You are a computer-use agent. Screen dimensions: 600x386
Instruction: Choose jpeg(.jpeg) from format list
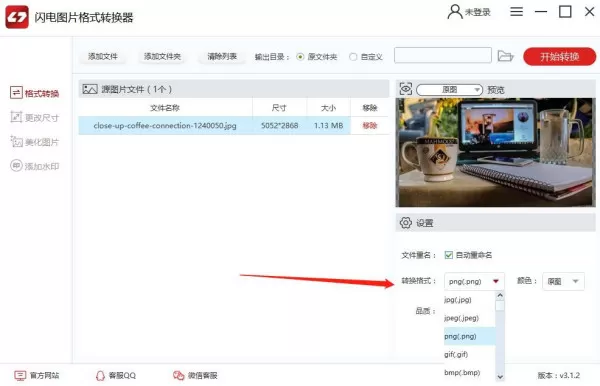click(x=470, y=318)
